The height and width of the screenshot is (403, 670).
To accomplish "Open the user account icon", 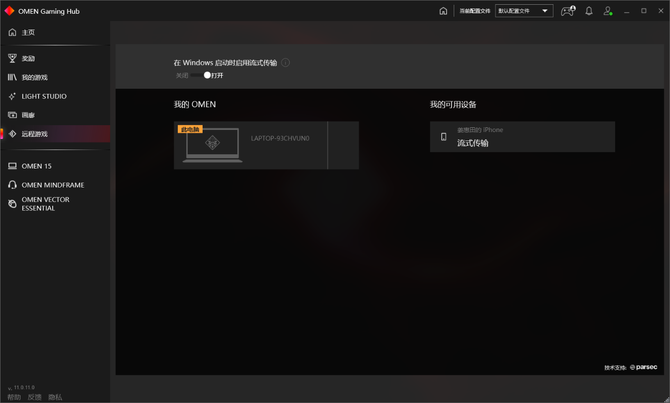I will tap(608, 11).
